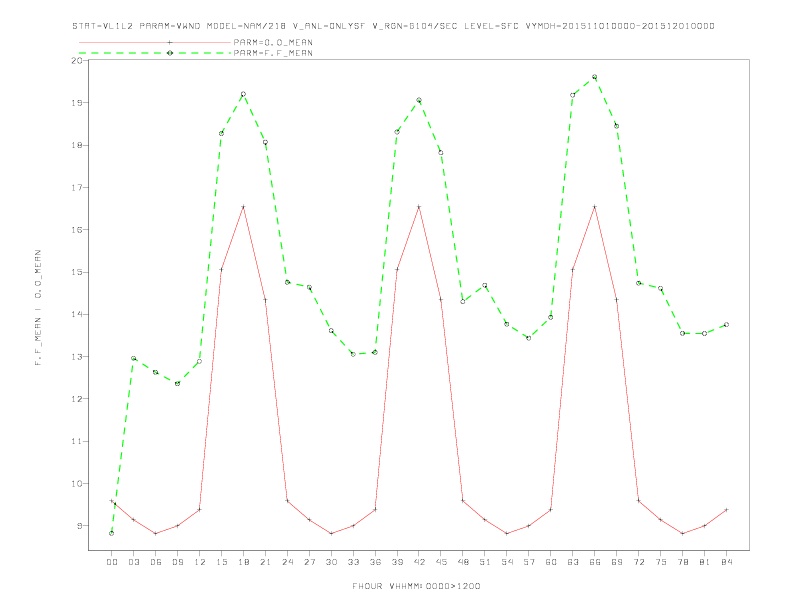Click x-axis hour label 09

pyautogui.click(x=177, y=562)
